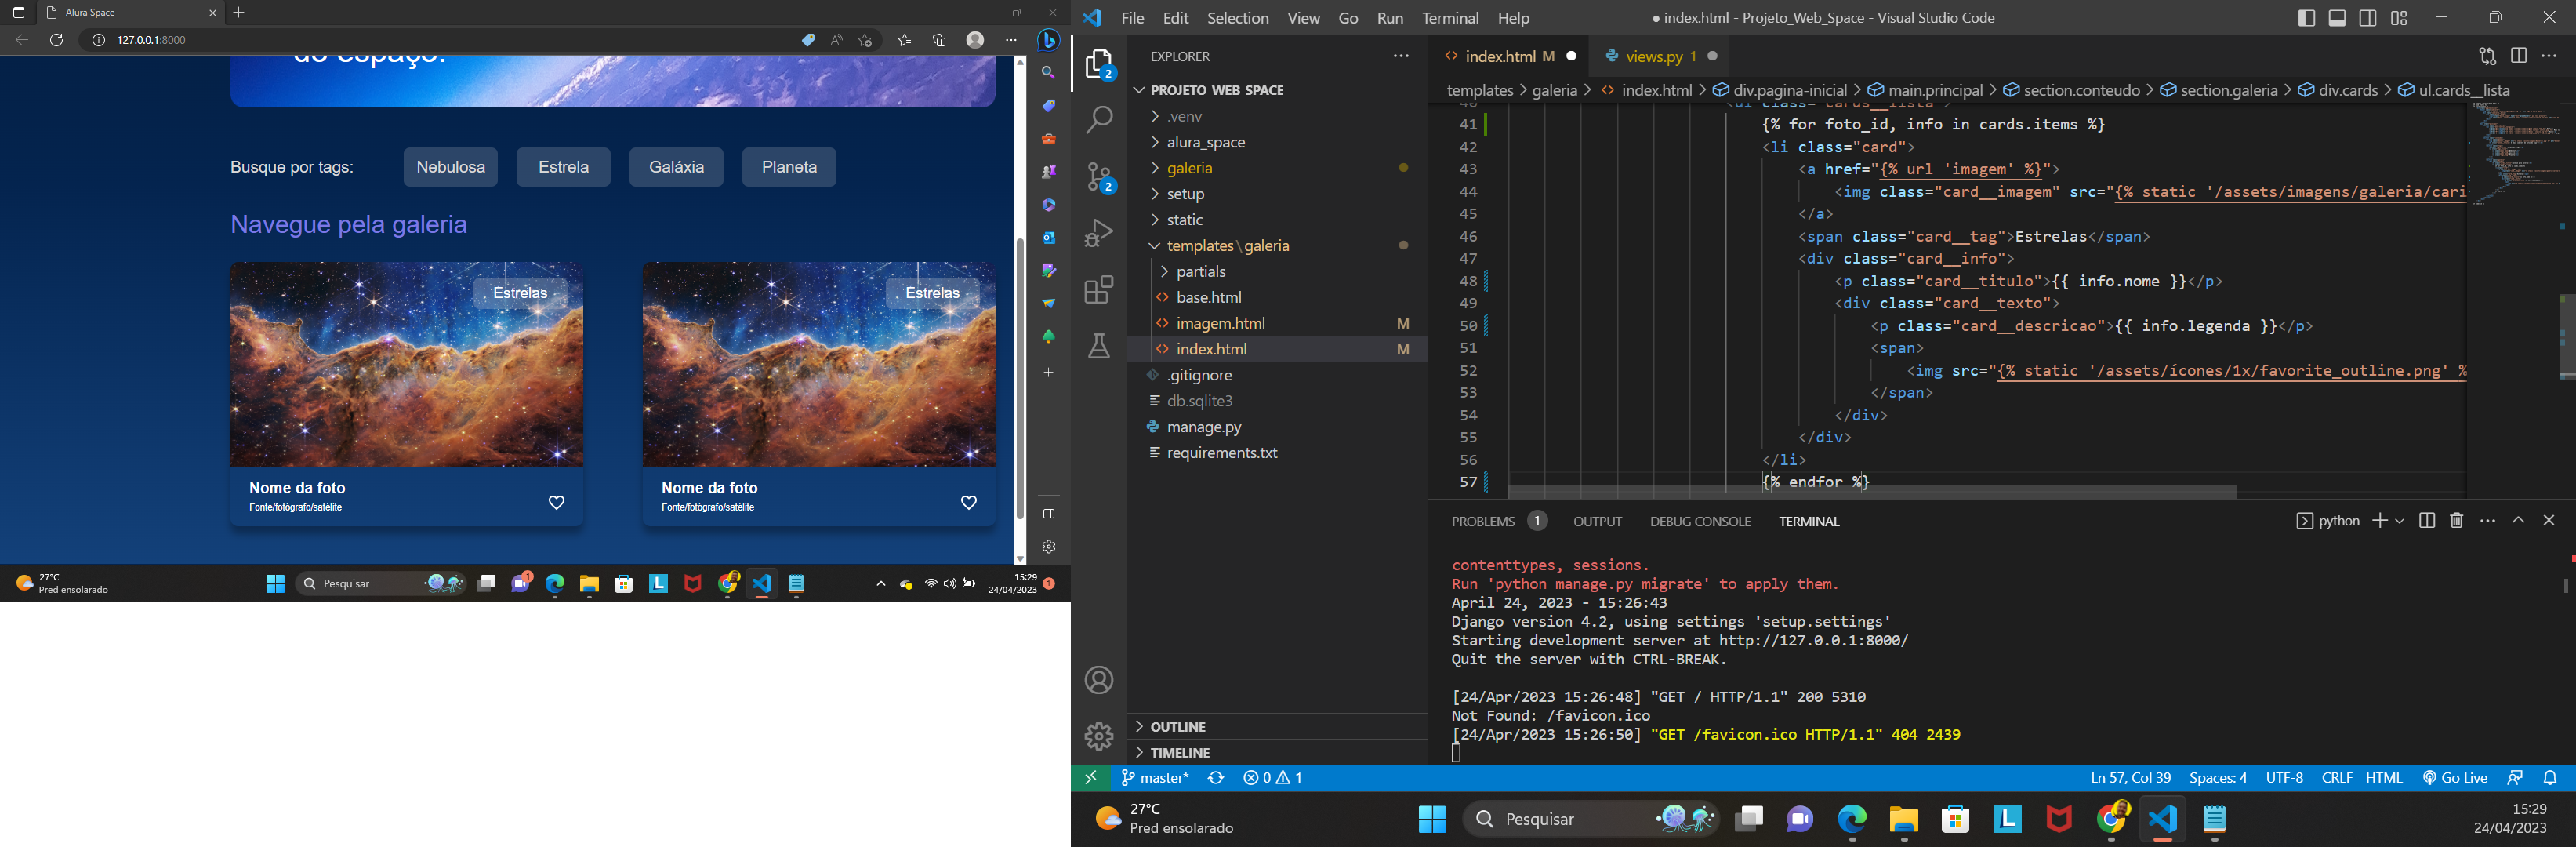Open Microsoft Edge from the large taskbar

point(1852,820)
